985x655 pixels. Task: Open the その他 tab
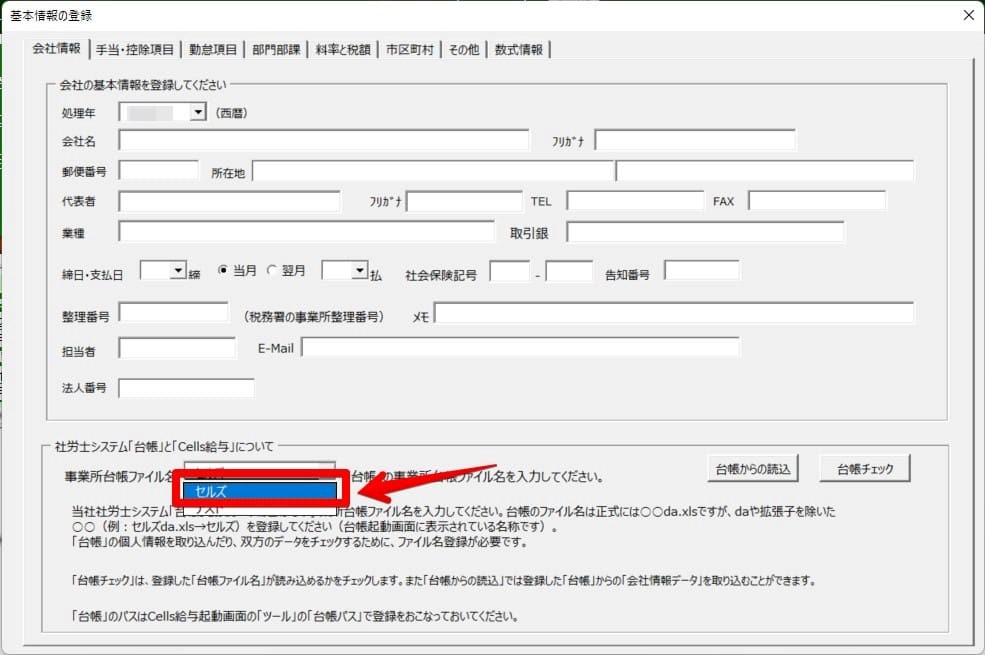pos(464,49)
